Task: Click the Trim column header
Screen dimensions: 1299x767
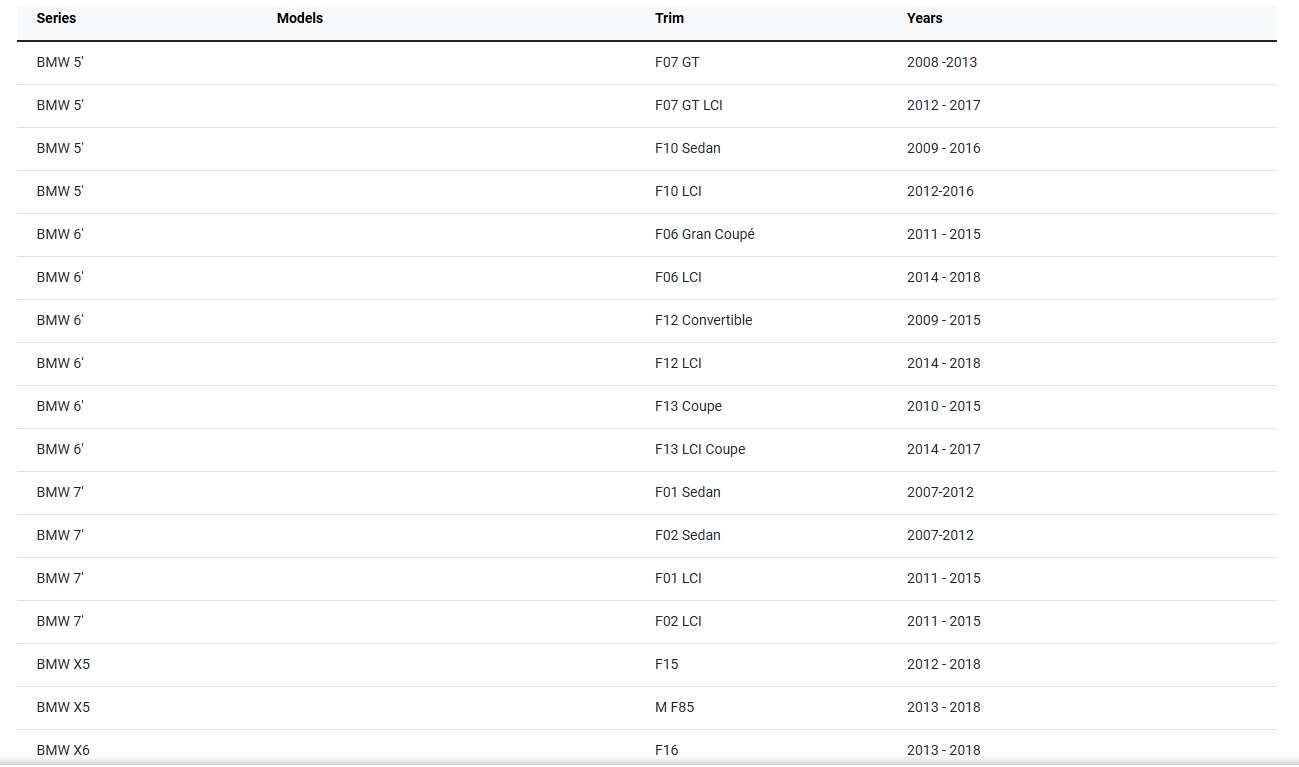Action: [669, 18]
